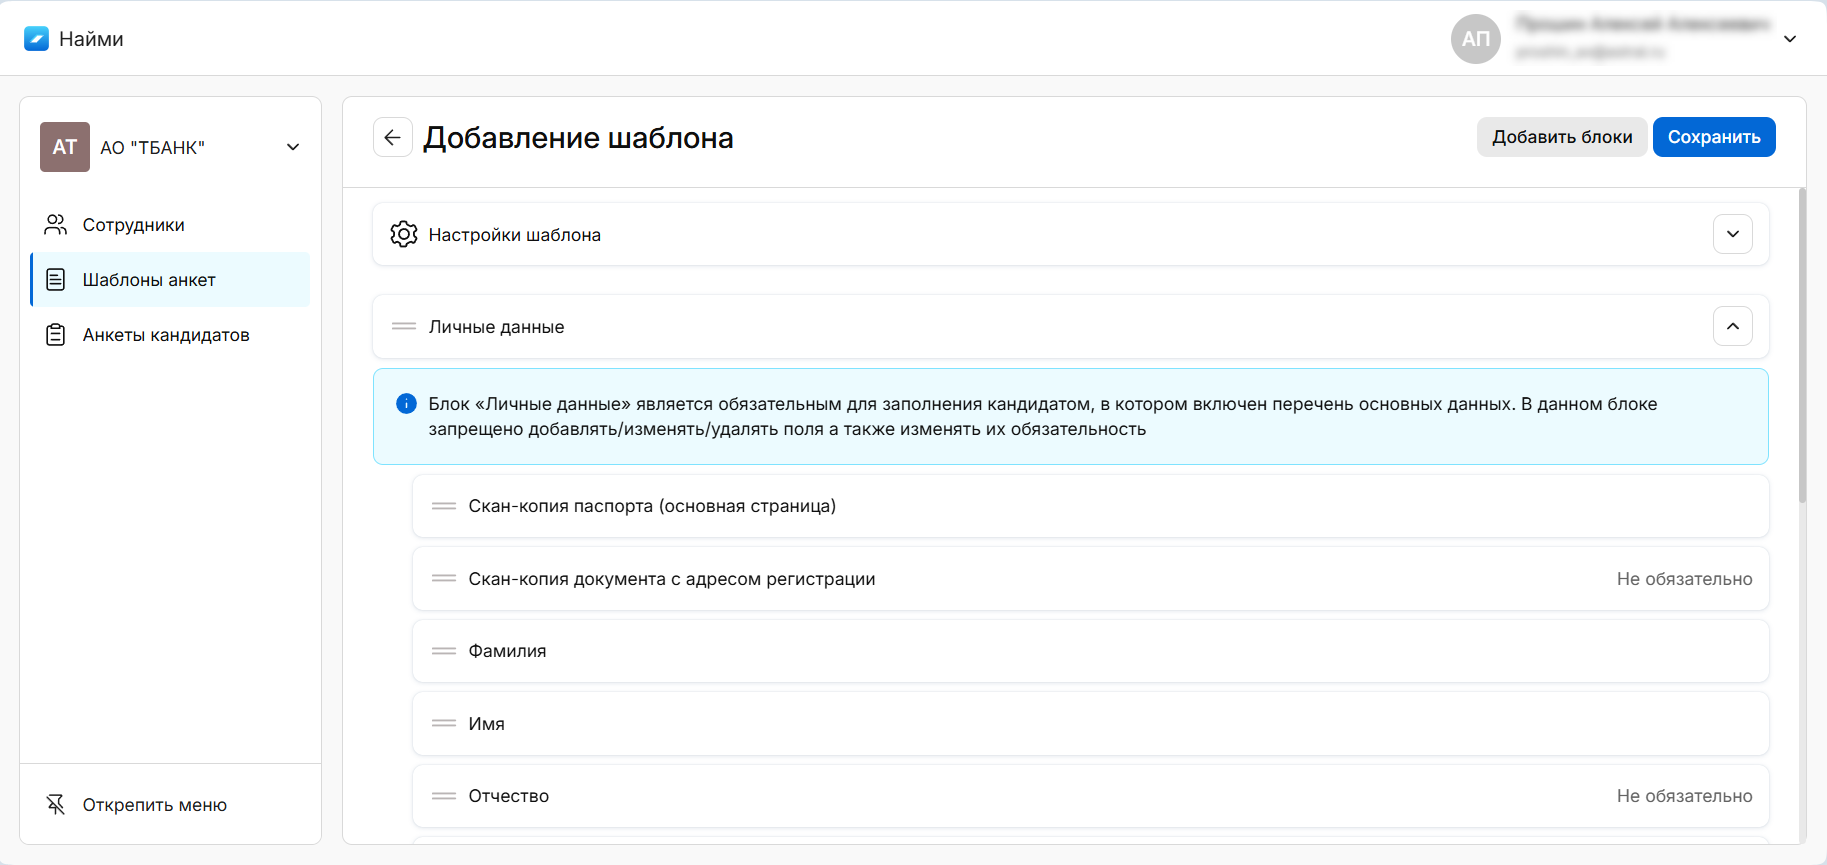Click the АП user avatar
The width and height of the screenshot is (1827, 865).
pos(1475,39)
